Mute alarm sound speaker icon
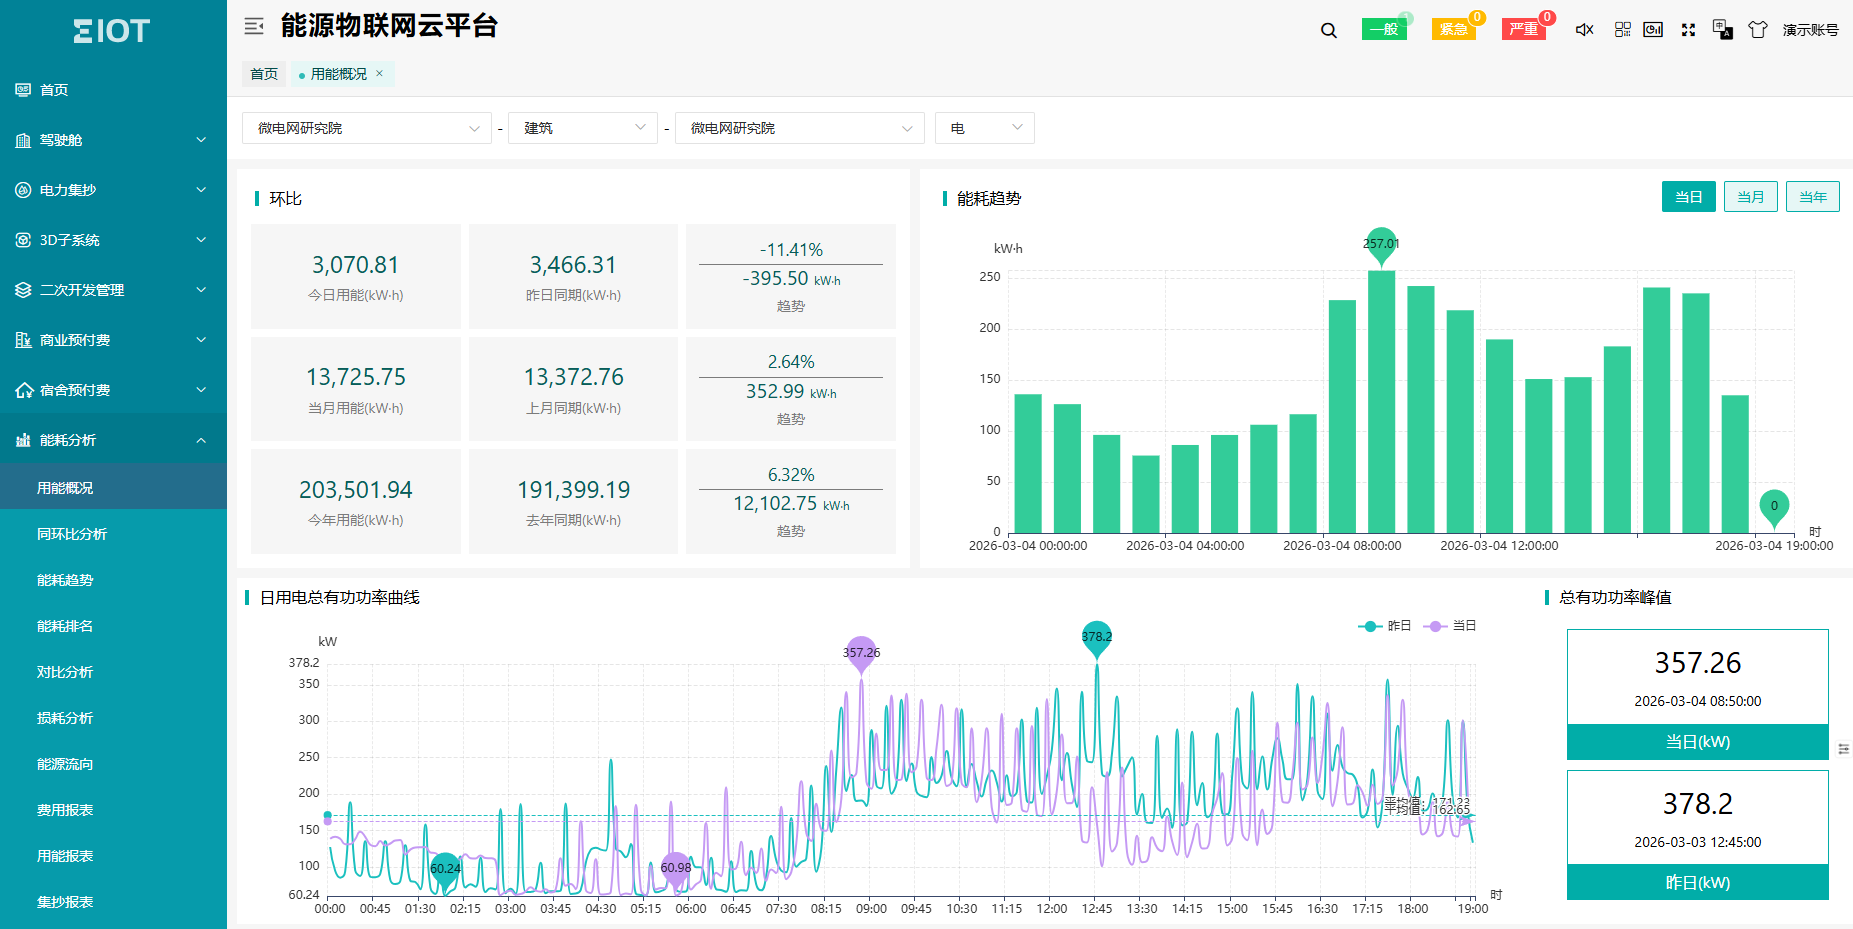This screenshot has width=1853, height=929. (x=1584, y=30)
